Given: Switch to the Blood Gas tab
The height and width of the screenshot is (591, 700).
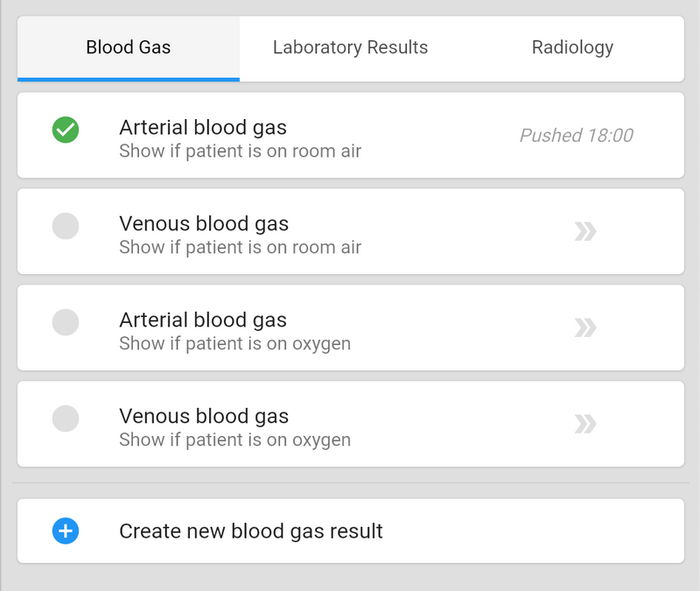Looking at the screenshot, I should [128, 47].
